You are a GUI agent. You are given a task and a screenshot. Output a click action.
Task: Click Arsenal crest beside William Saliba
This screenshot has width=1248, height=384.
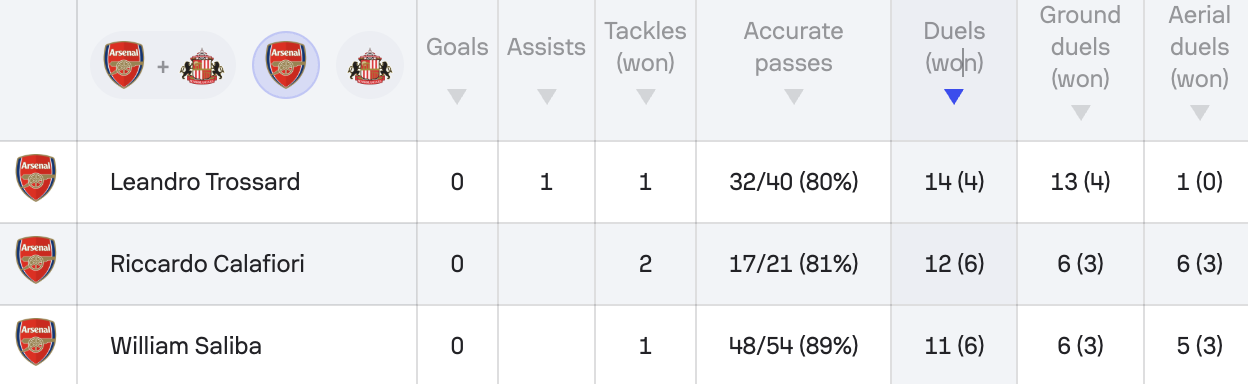36,342
